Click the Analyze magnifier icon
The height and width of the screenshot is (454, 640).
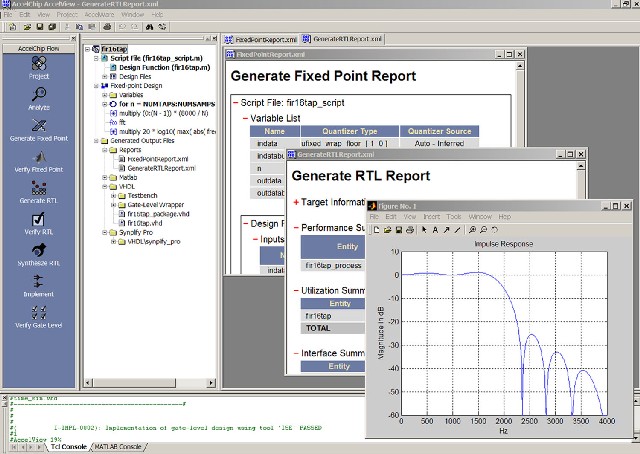click(x=39, y=95)
